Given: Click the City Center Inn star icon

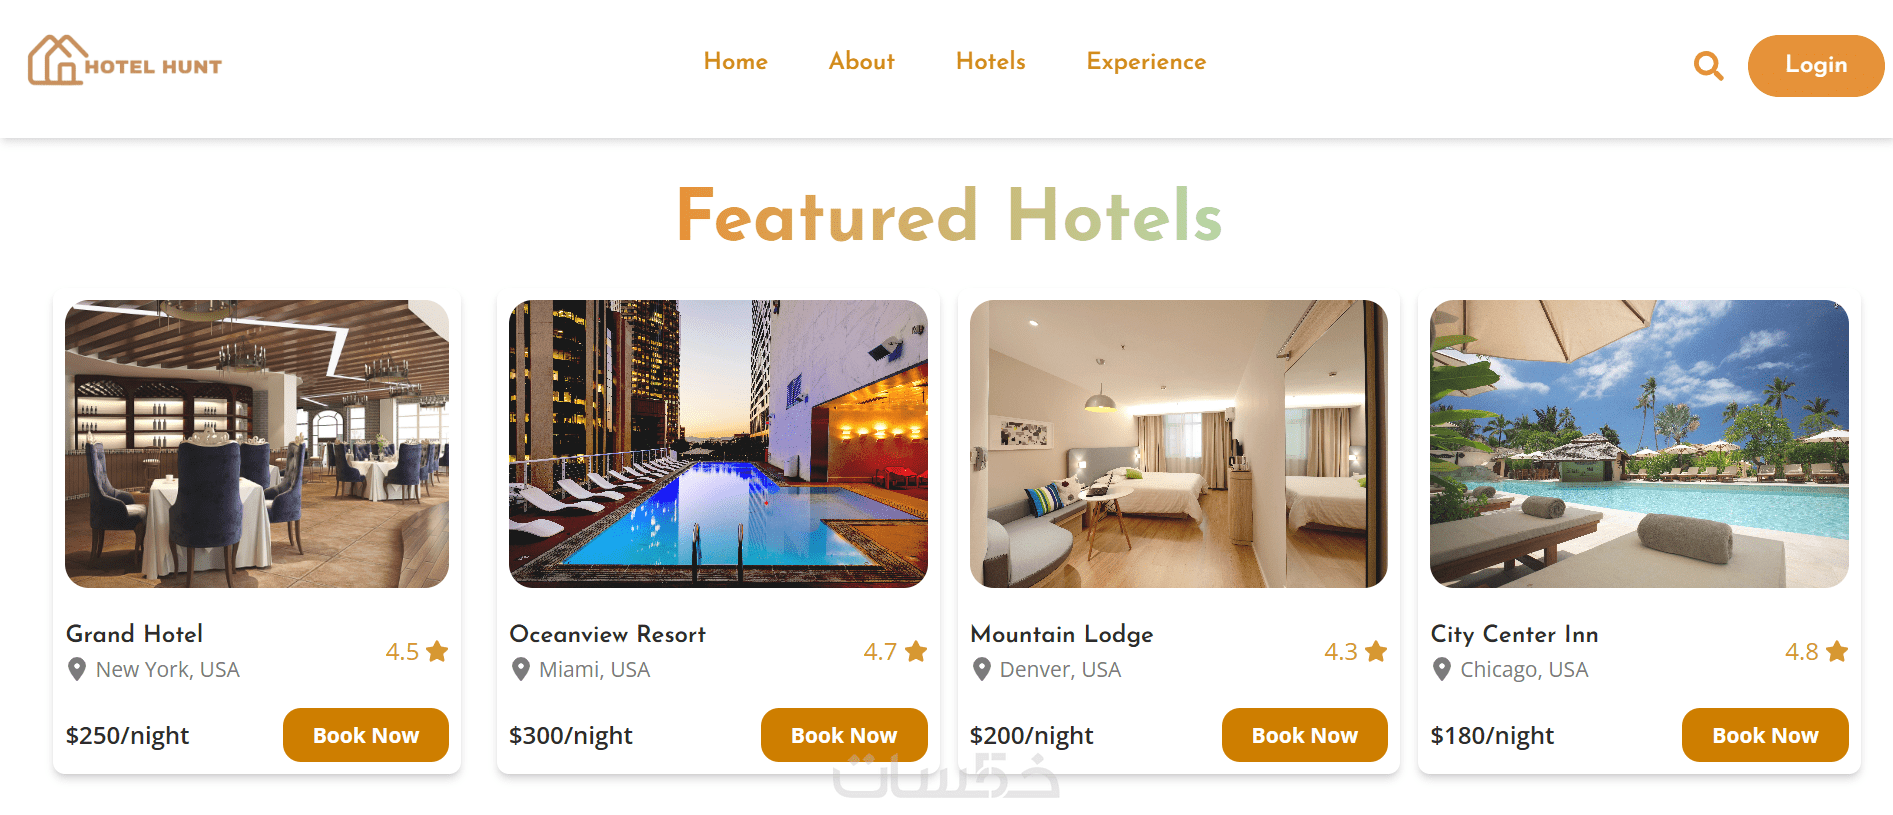Looking at the screenshot, I should click(x=1837, y=652).
